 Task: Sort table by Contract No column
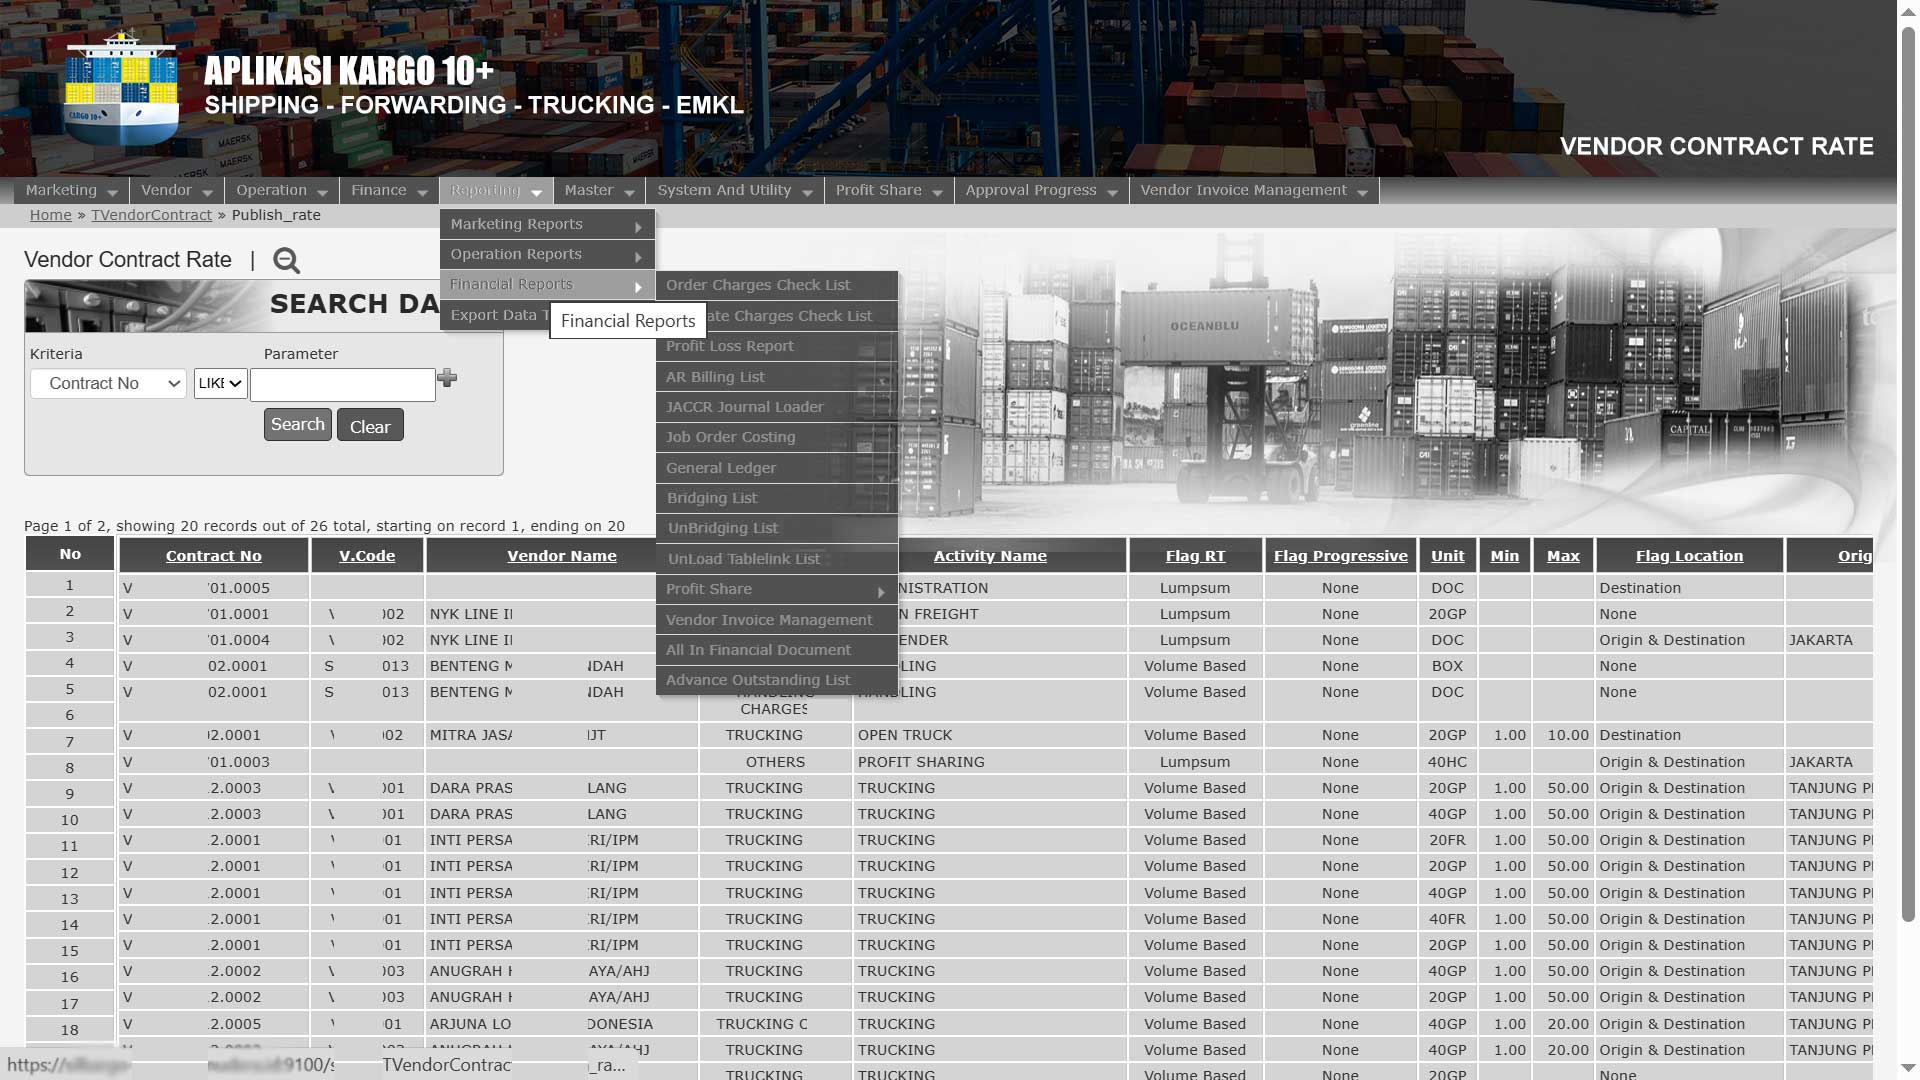[213, 556]
